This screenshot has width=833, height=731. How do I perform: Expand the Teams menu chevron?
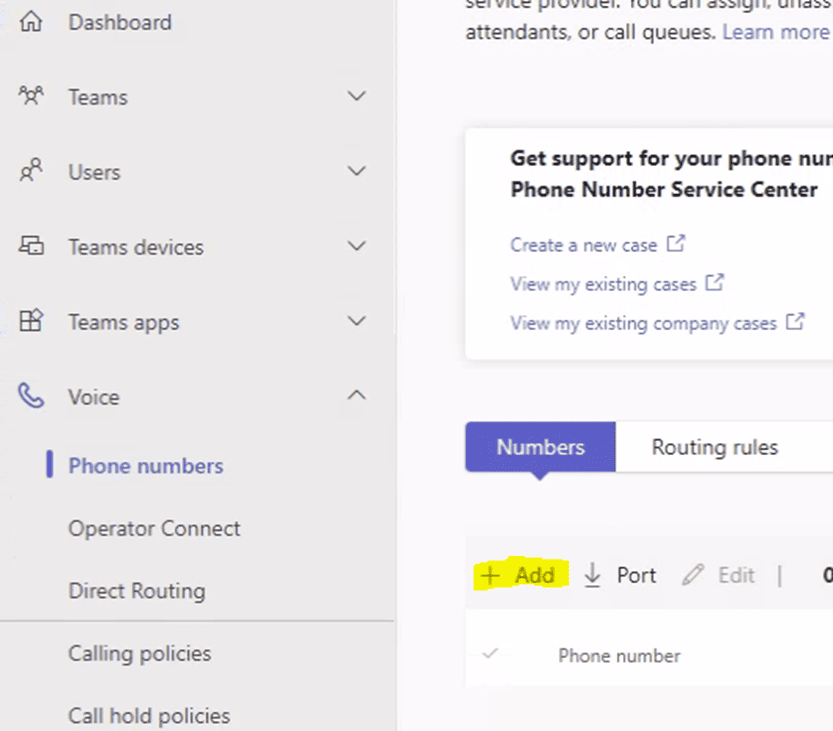coord(356,97)
